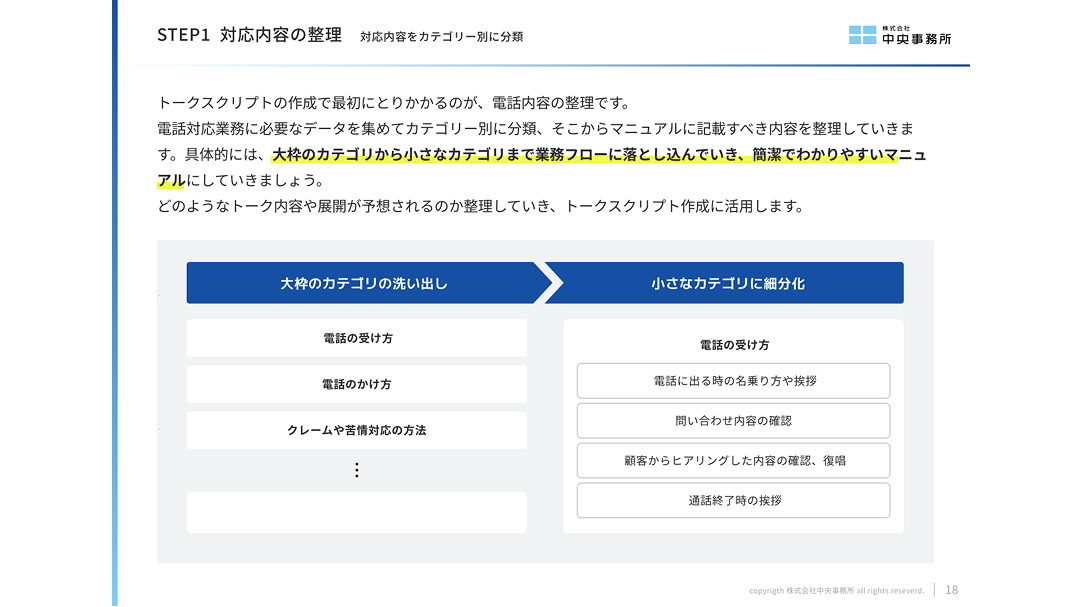Select the クレームや苦情対応の方法 box
The height and width of the screenshot is (607, 1080).
357,431
